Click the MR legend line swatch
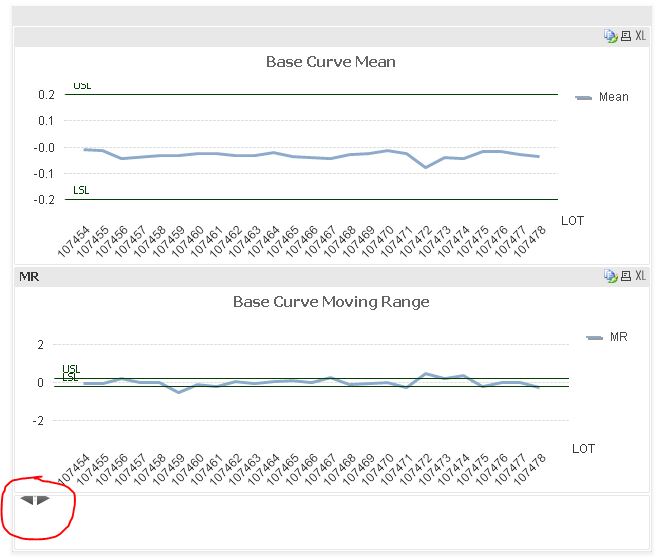Screen dimensions: 663x559 point(595,337)
